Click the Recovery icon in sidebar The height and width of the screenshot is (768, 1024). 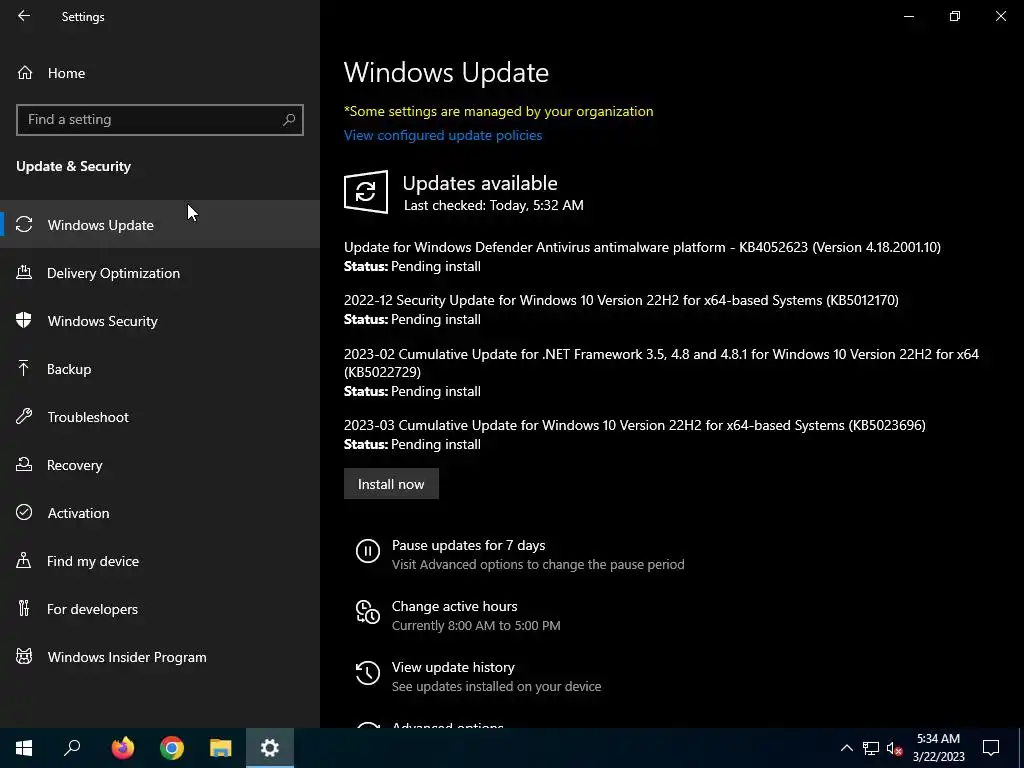(x=24, y=464)
